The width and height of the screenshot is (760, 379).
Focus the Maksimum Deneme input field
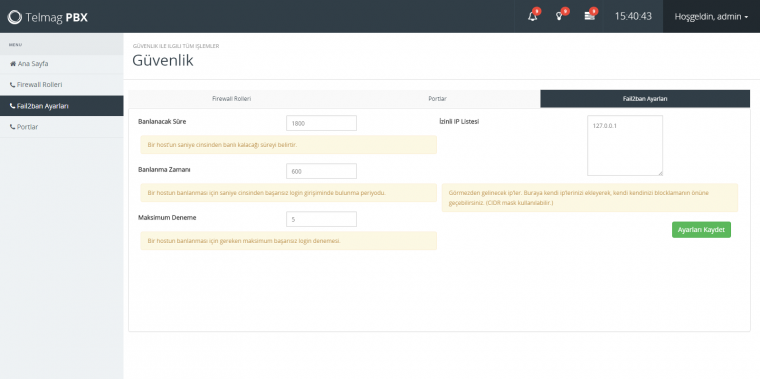pos(321,219)
